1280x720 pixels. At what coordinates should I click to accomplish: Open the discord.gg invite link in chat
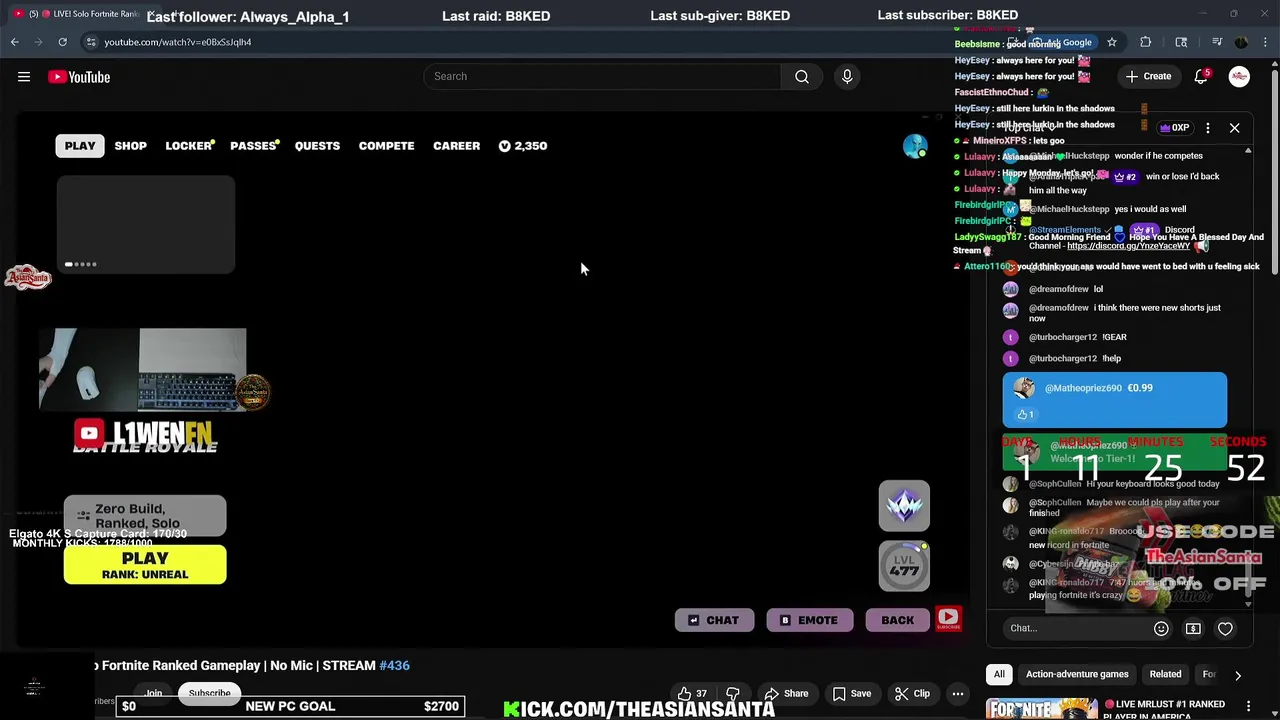(x=1128, y=246)
